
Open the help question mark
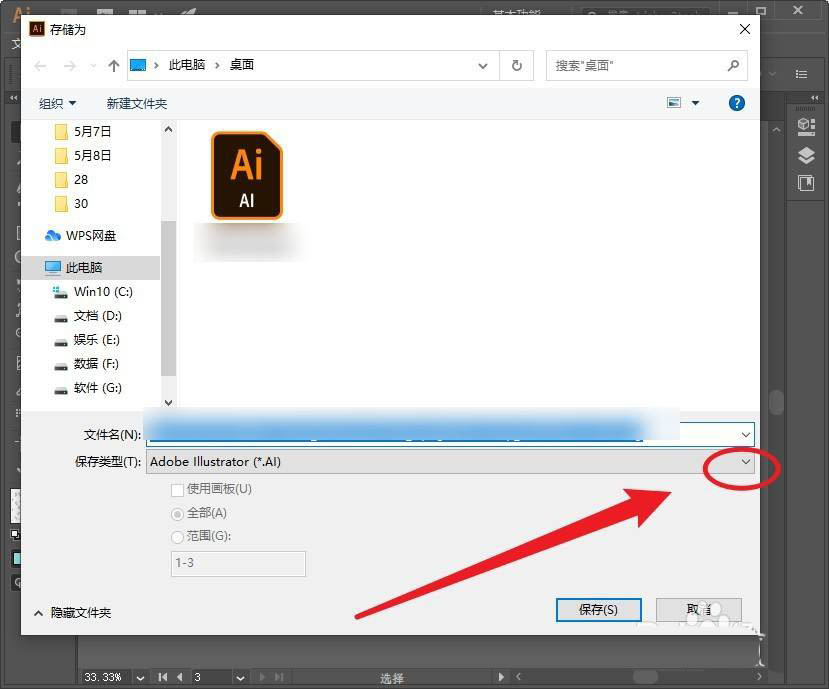[x=736, y=103]
